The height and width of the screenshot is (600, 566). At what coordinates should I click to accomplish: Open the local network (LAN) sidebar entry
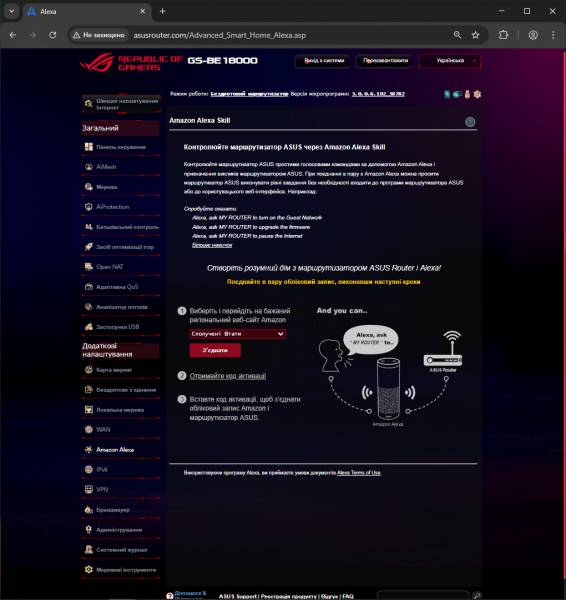coord(121,409)
